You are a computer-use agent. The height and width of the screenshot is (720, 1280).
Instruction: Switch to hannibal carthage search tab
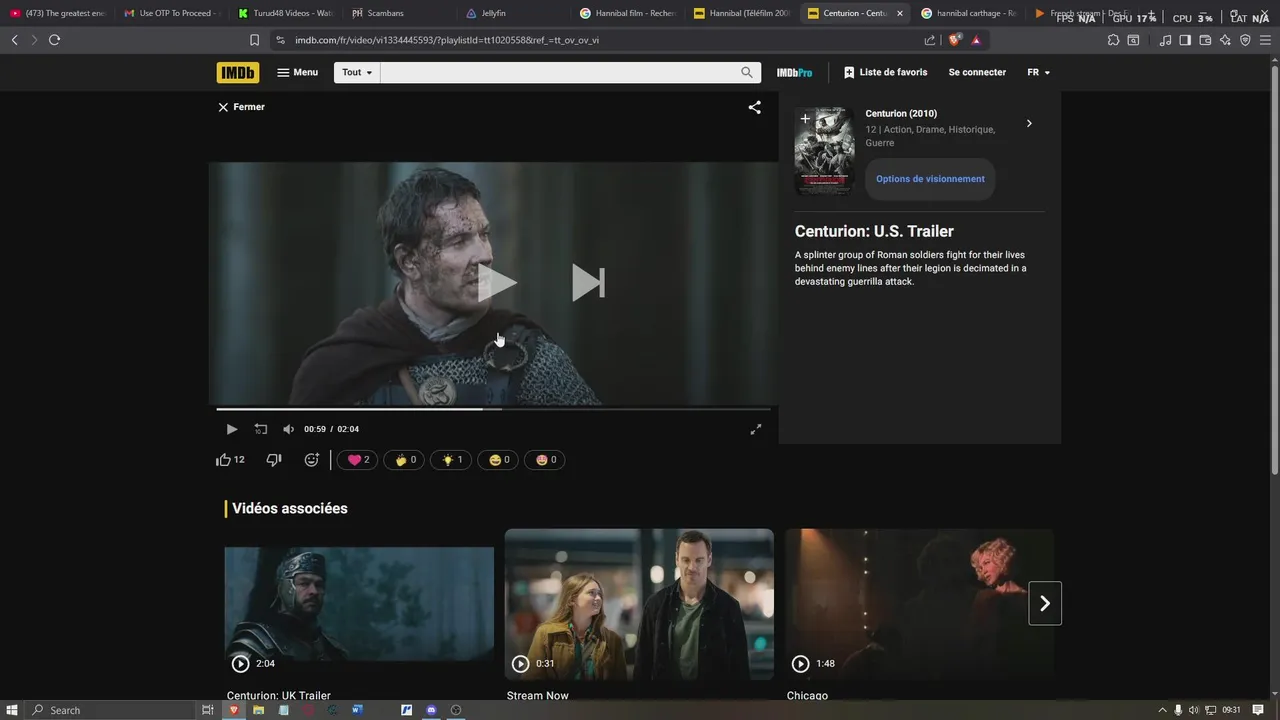tap(969, 13)
